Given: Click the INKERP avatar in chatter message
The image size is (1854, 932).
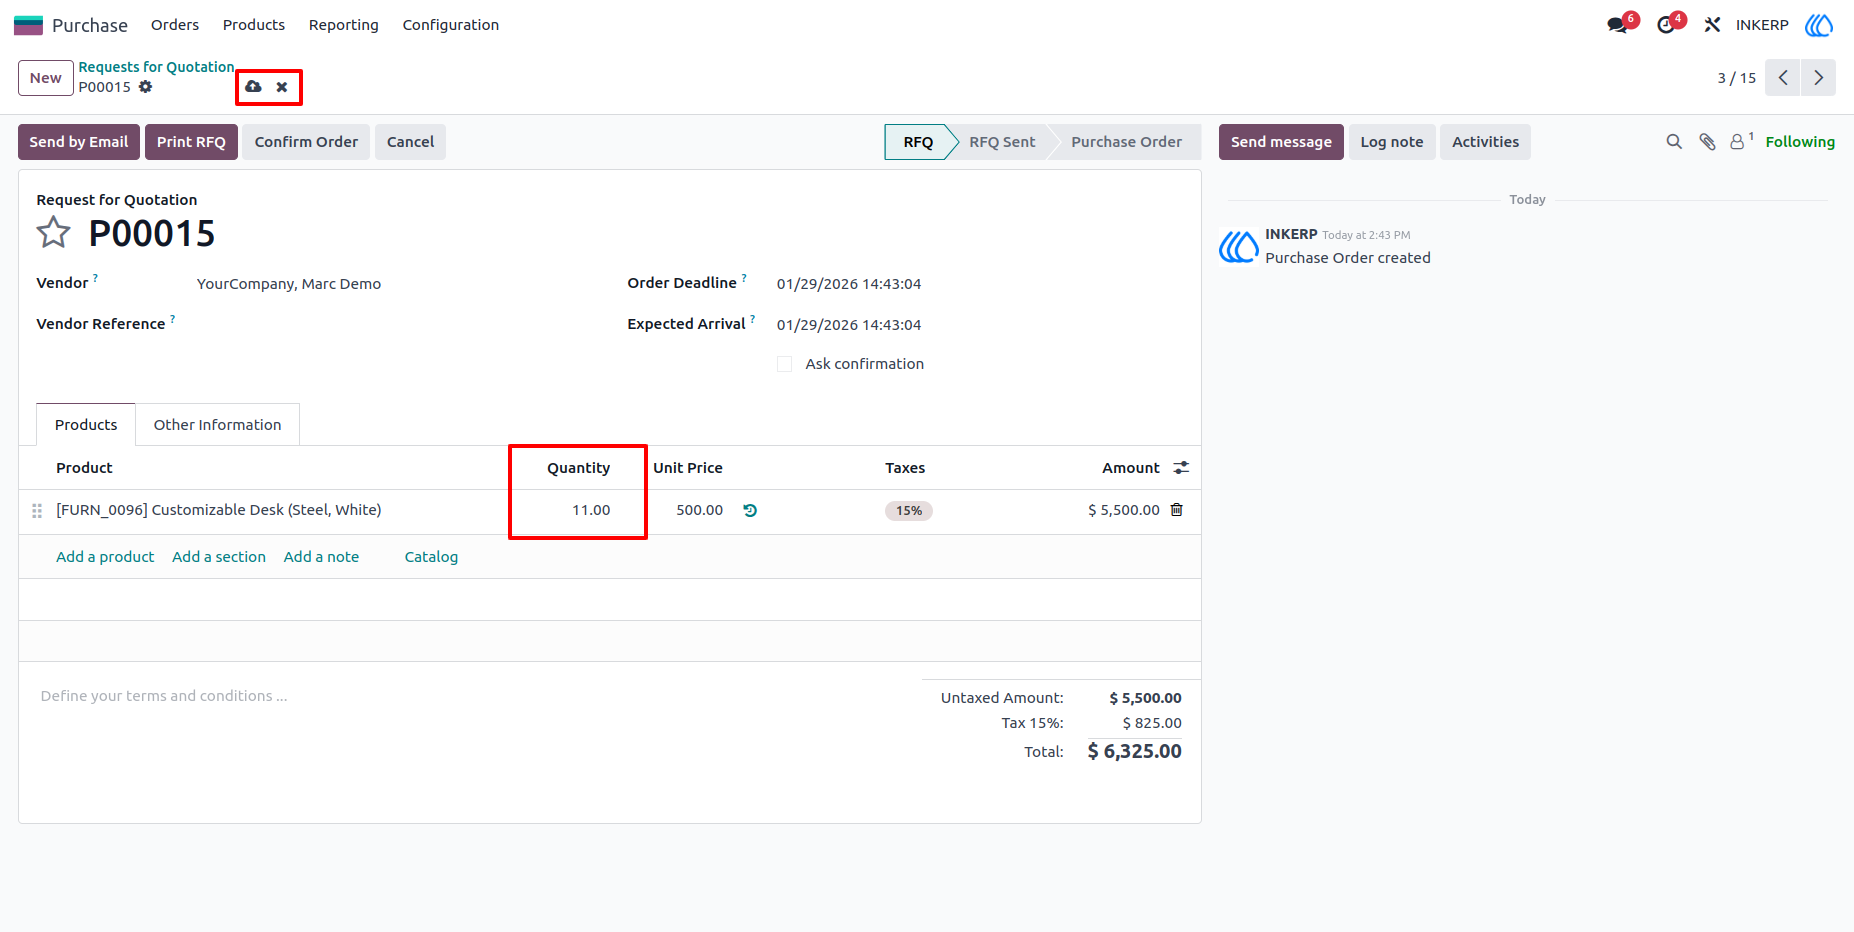Looking at the screenshot, I should [x=1238, y=246].
